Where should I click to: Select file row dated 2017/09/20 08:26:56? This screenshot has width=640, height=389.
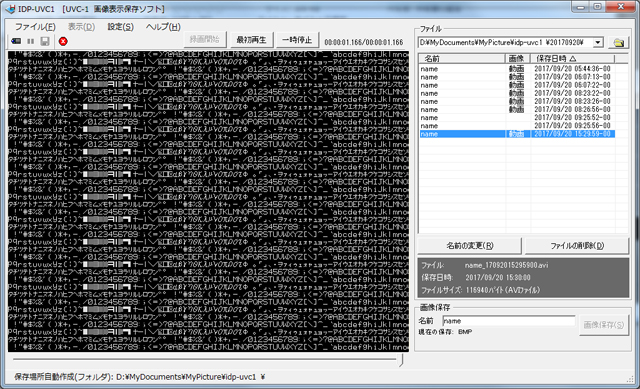click(x=517, y=110)
